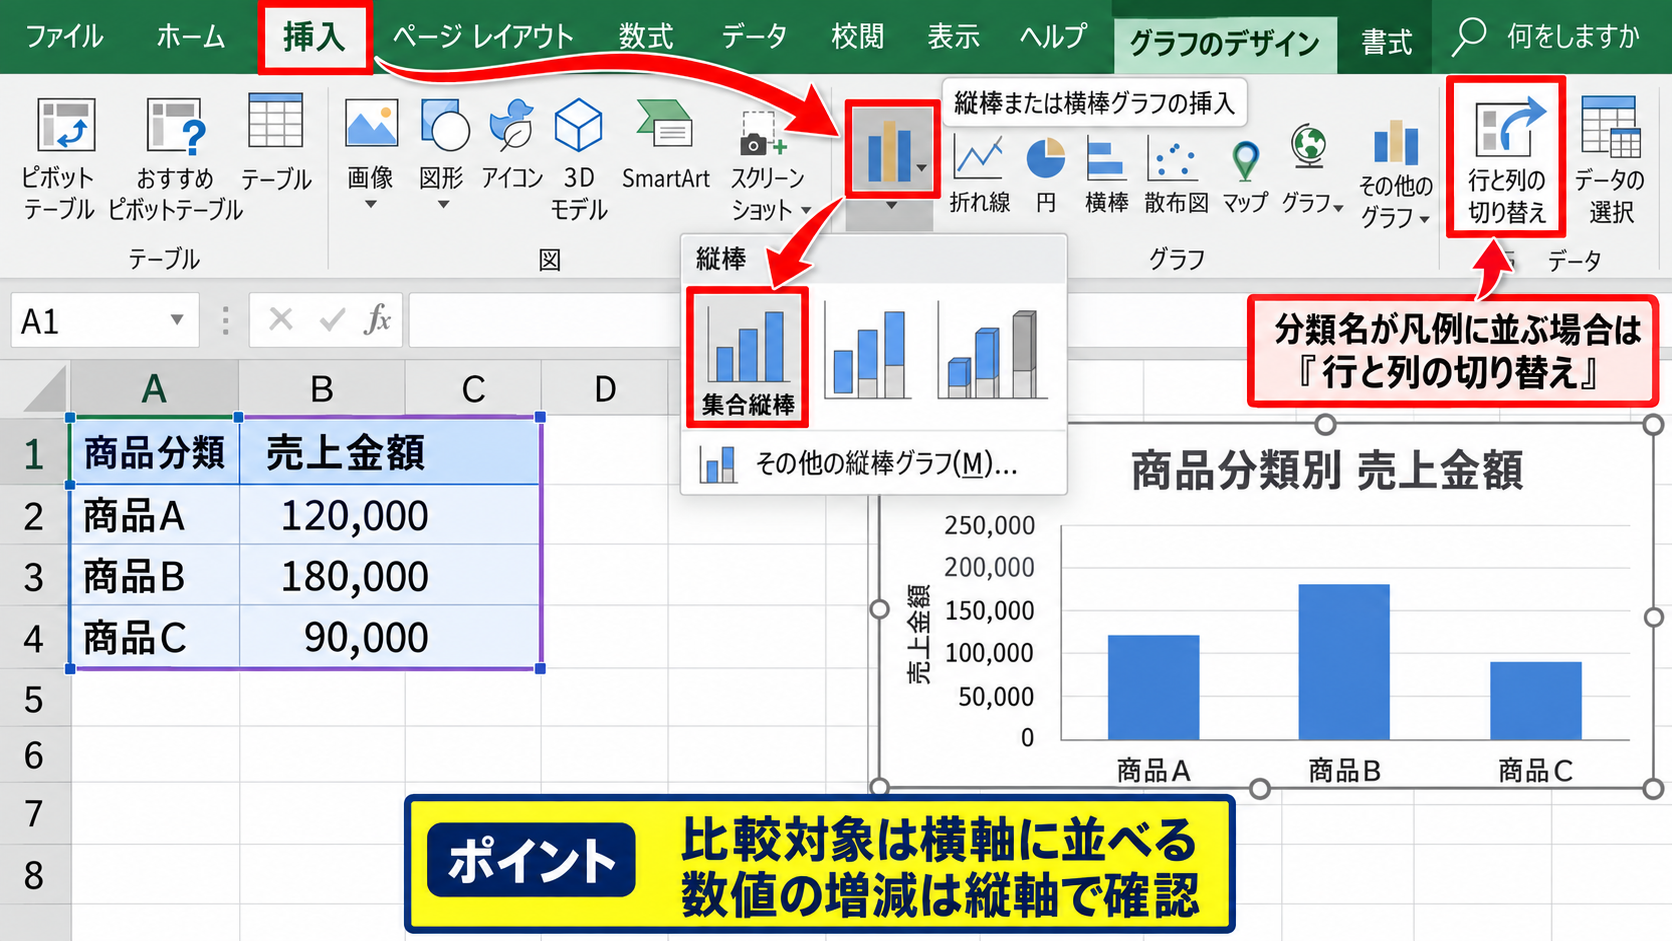Open the column or bar chart insert button
The width and height of the screenshot is (1672, 941).
click(x=889, y=150)
